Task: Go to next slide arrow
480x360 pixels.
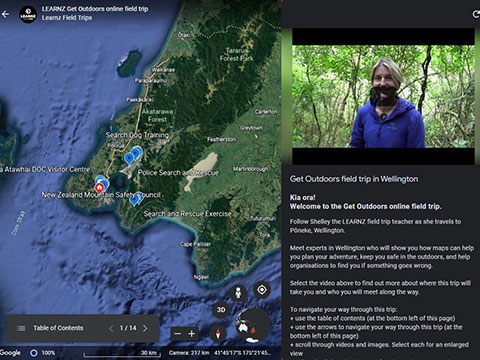Action: tap(145, 328)
